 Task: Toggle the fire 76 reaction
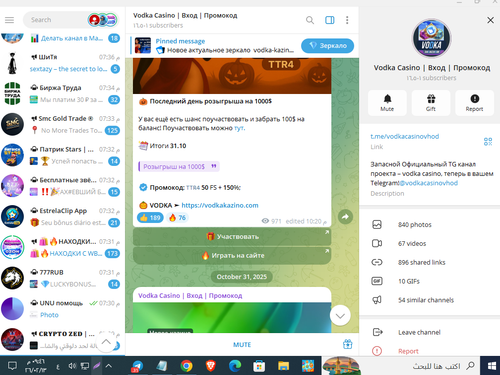[x=177, y=218]
